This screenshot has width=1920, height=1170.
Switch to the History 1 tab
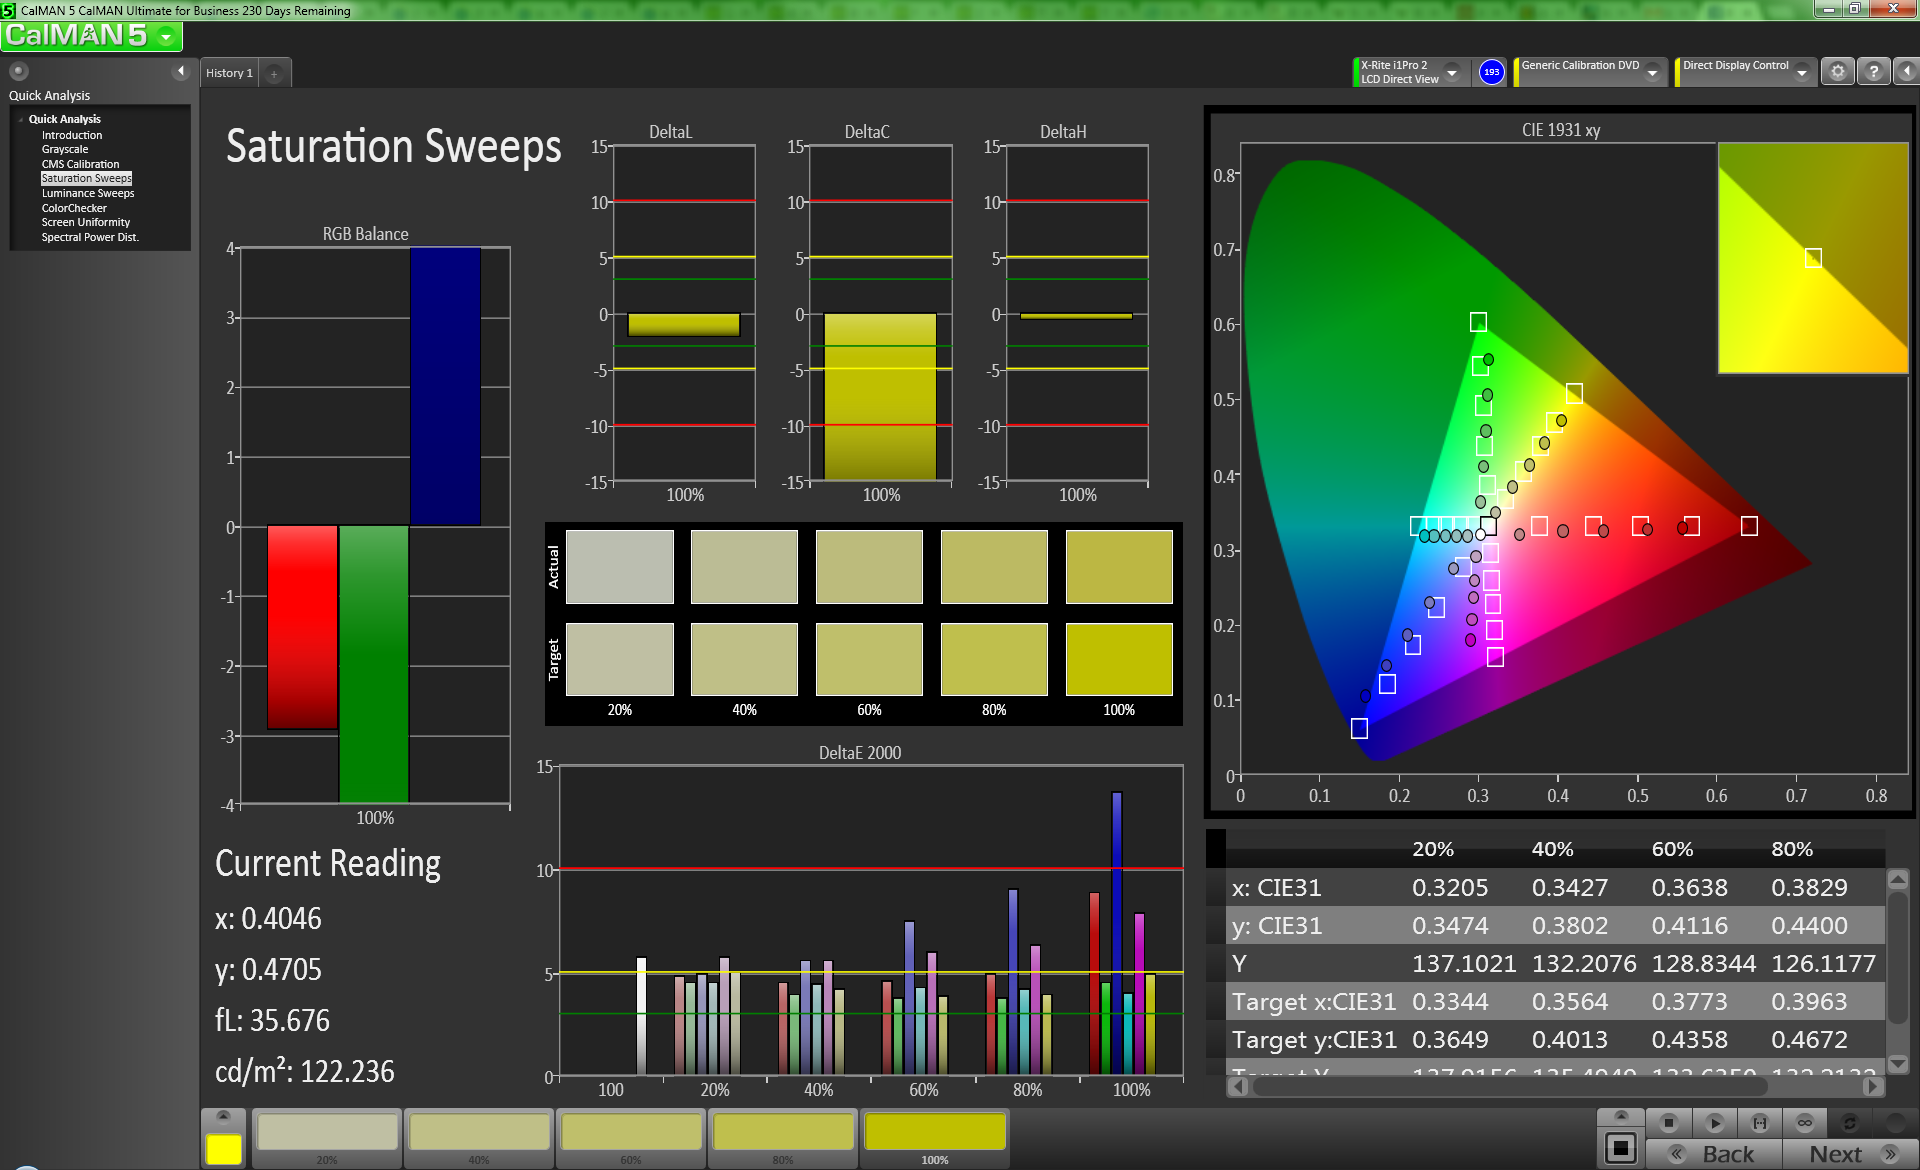pyautogui.click(x=229, y=73)
